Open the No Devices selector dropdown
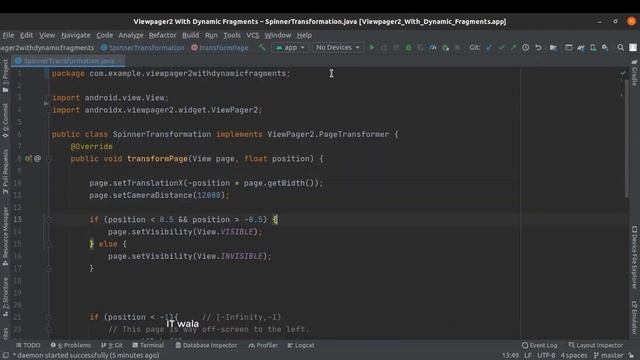 [337, 48]
